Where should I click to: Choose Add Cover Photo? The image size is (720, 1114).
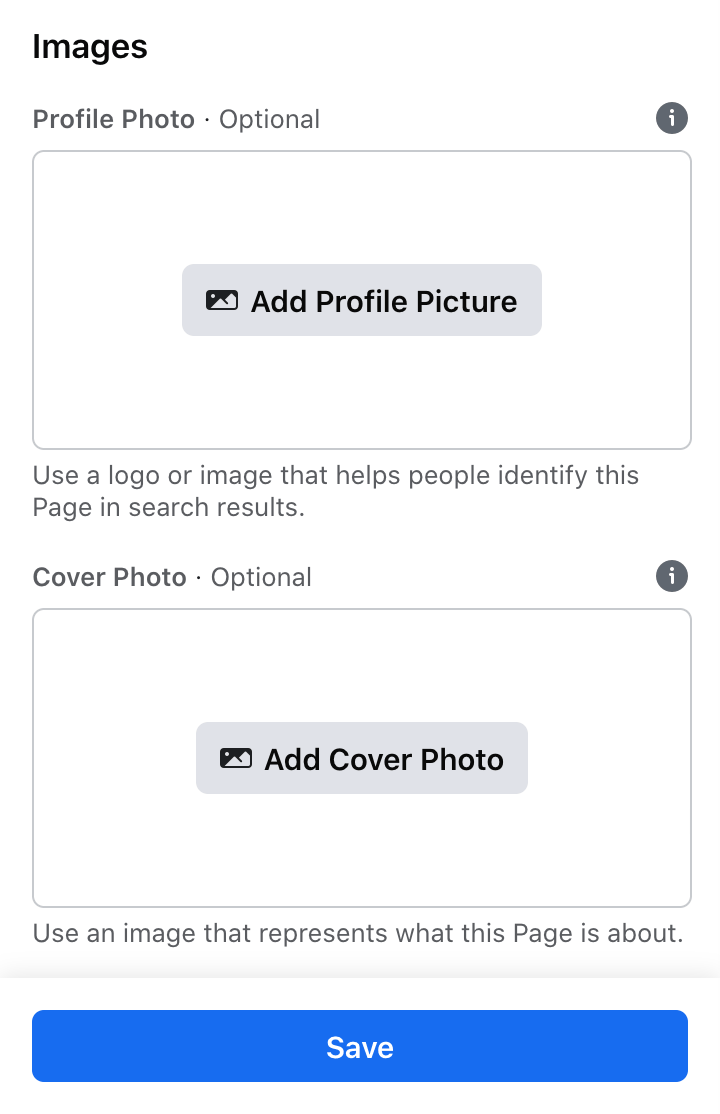click(x=362, y=758)
